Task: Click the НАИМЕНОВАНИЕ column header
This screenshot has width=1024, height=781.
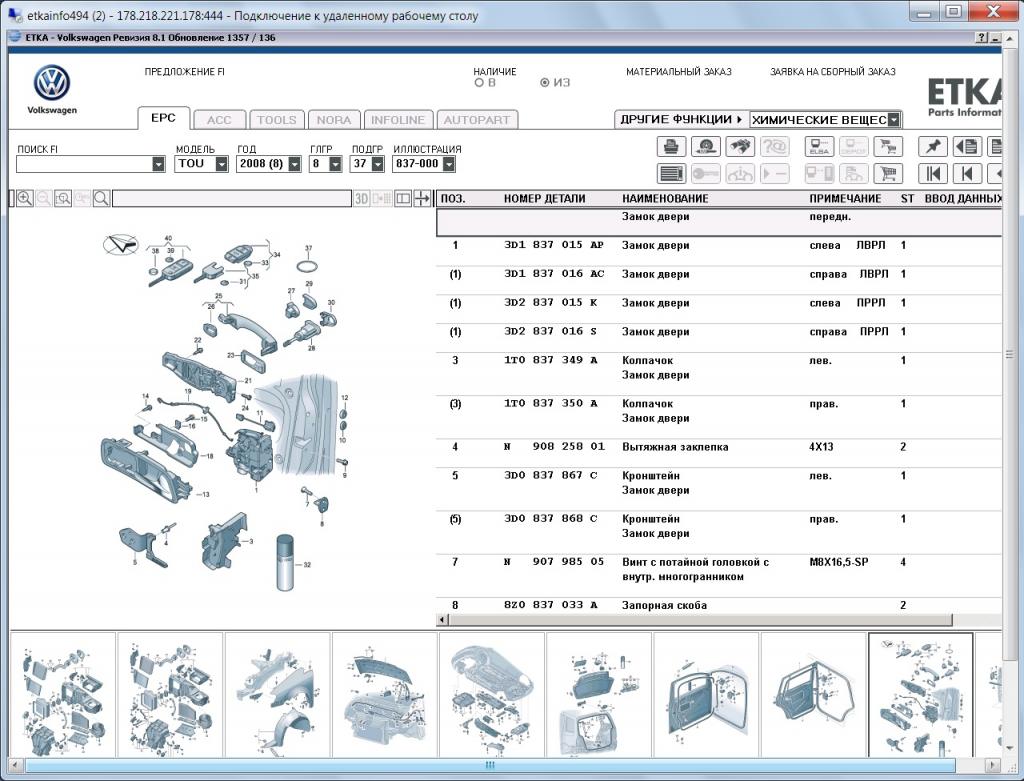Action: [x=665, y=199]
